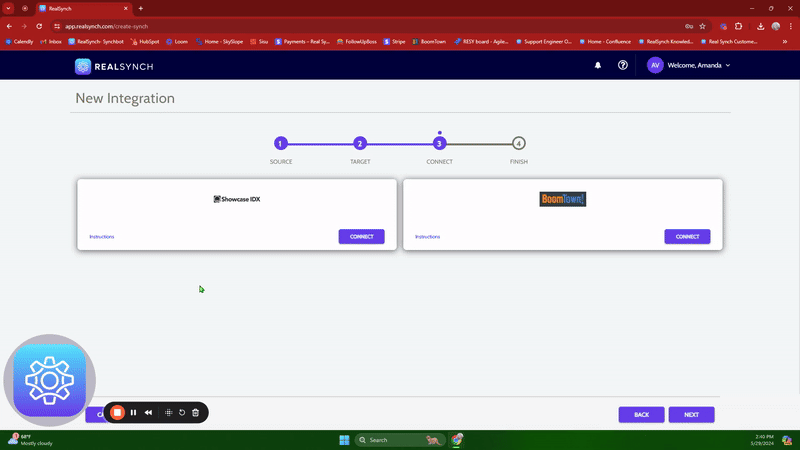Restart the recording

point(182,412)
